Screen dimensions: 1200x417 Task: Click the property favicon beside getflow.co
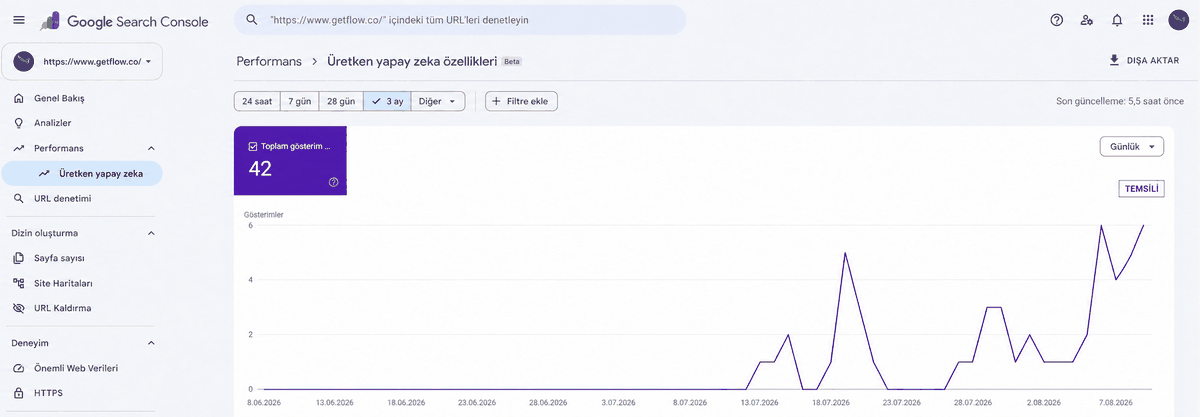[24, 62]
